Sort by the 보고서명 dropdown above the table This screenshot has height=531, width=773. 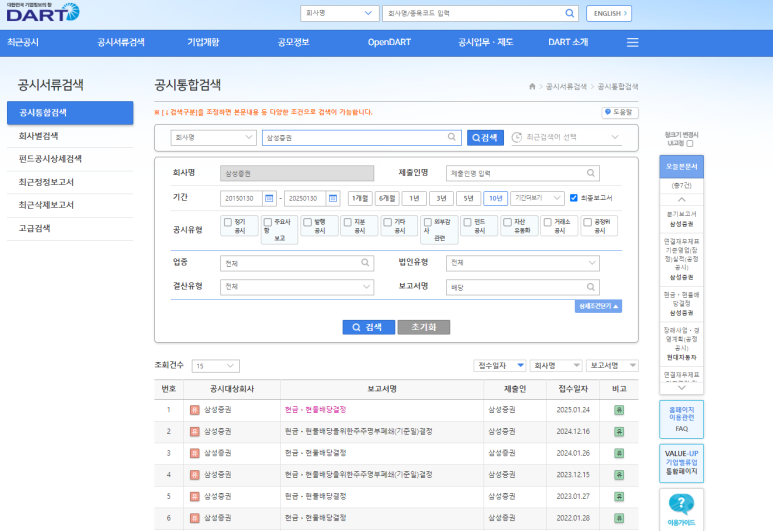pos(612,365)
